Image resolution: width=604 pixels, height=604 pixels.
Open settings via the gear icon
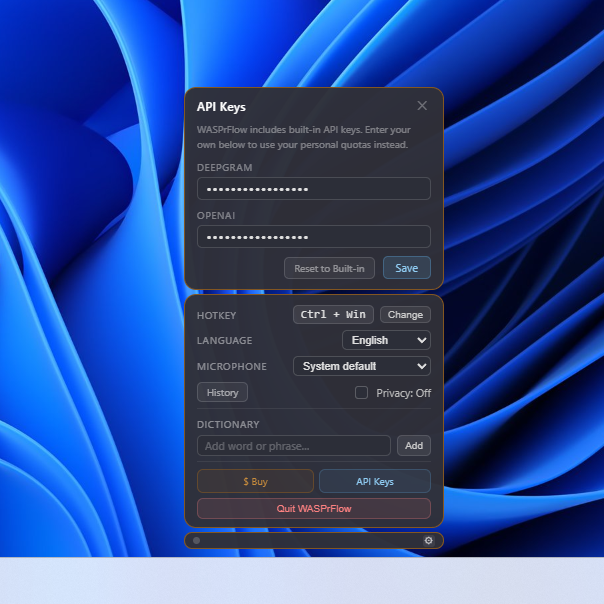pyautogui.click(x=428, y=540)
